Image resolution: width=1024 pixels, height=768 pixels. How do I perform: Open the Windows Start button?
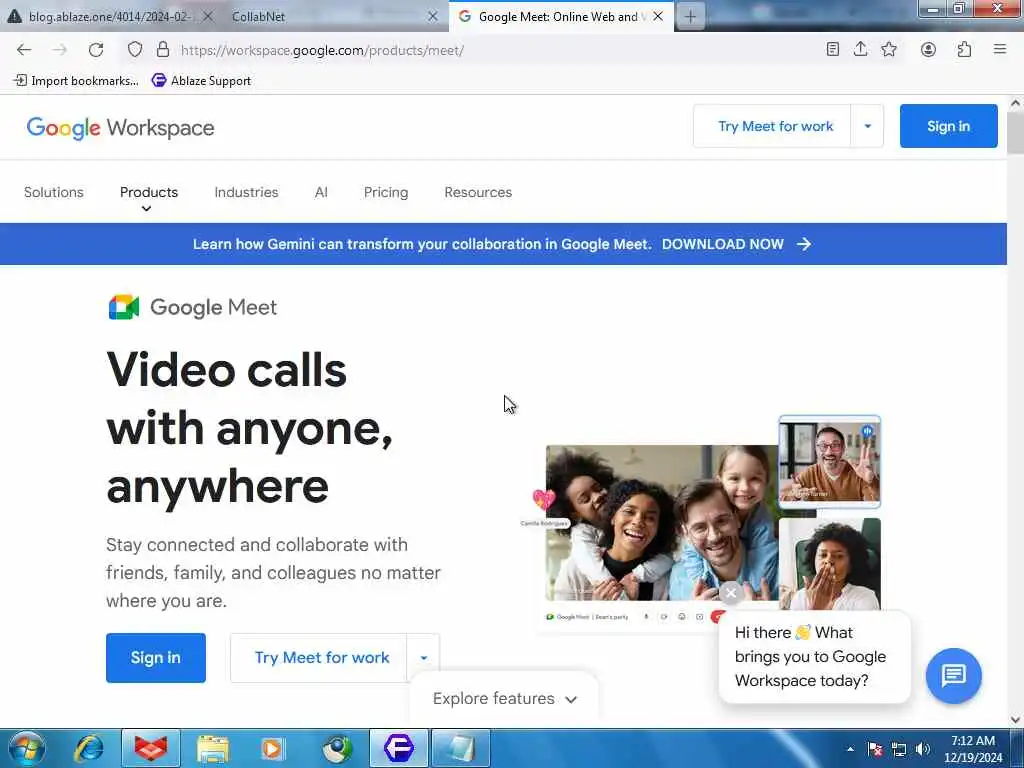[x=27, y=748]
